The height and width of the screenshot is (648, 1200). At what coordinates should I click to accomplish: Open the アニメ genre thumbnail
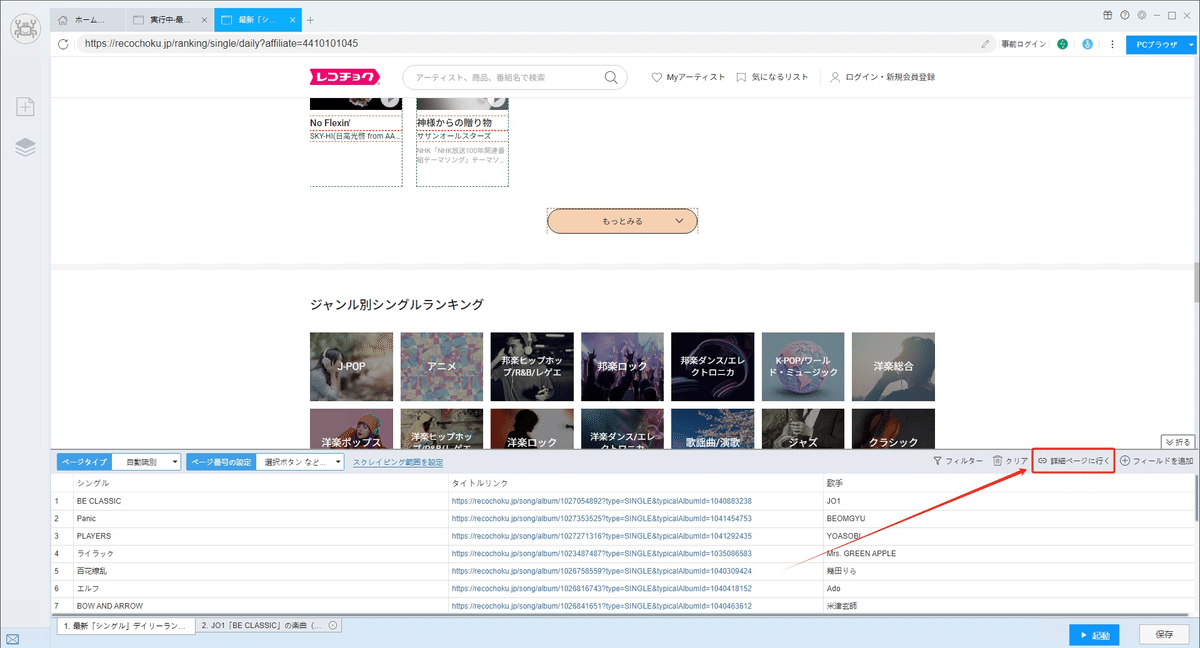(x=441, y=367)
